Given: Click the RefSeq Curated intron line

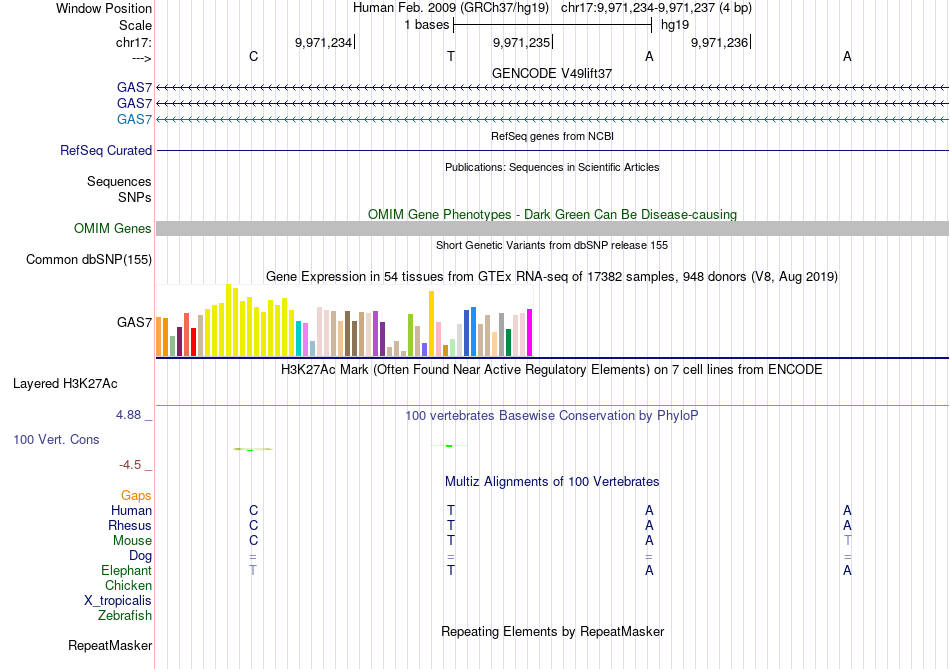Looking at the screenshot, I should (x=552, y=150).
